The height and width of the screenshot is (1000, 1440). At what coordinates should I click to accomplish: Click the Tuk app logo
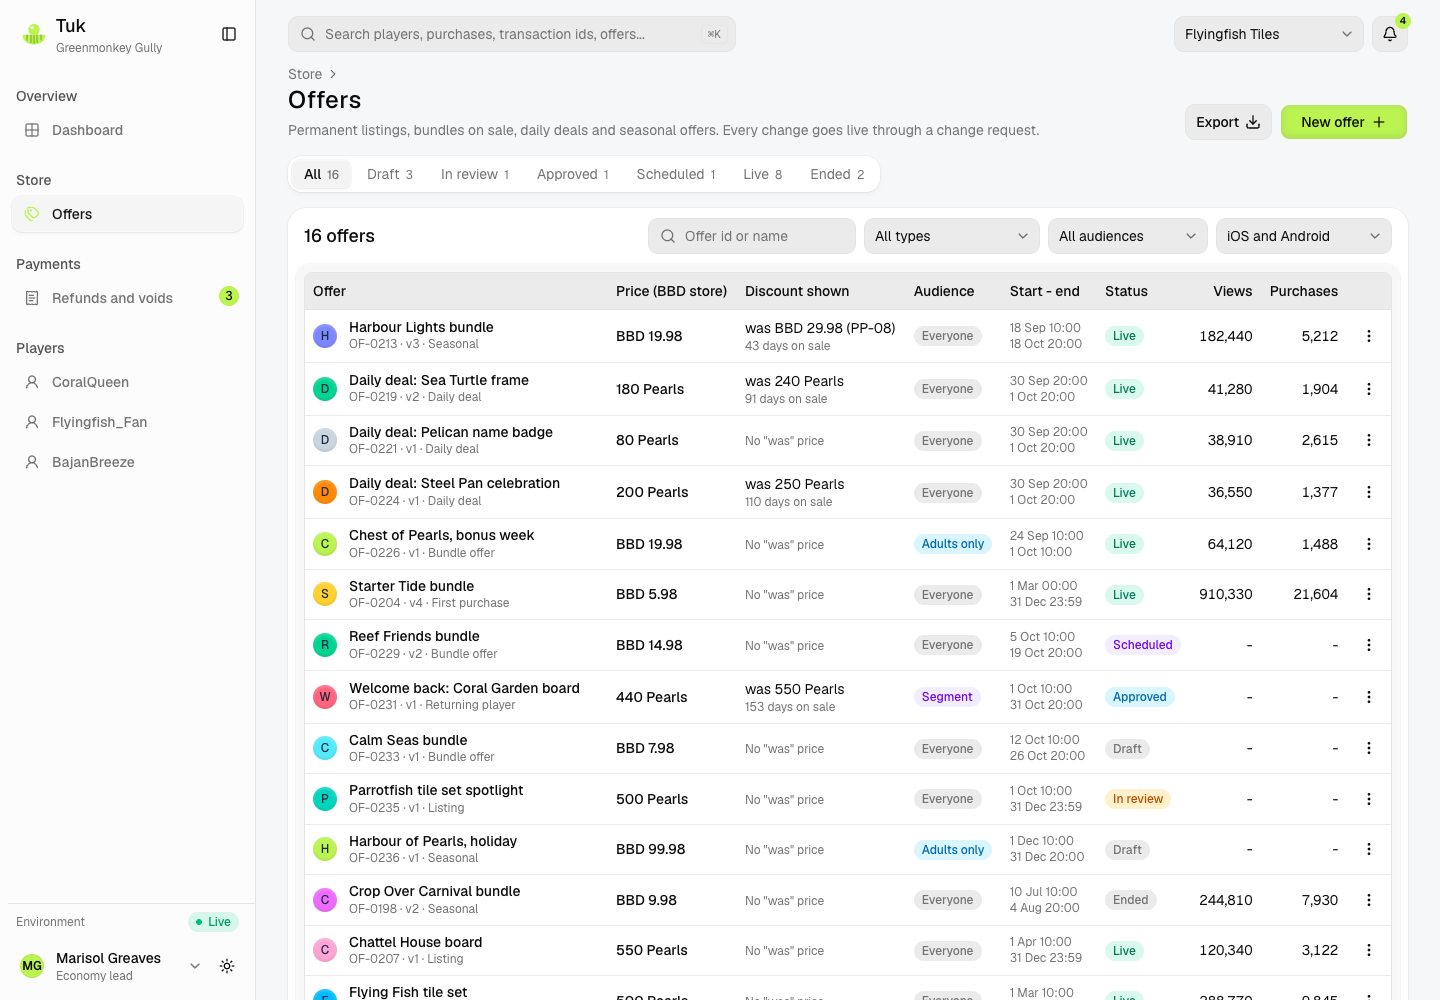click(34, 35)
